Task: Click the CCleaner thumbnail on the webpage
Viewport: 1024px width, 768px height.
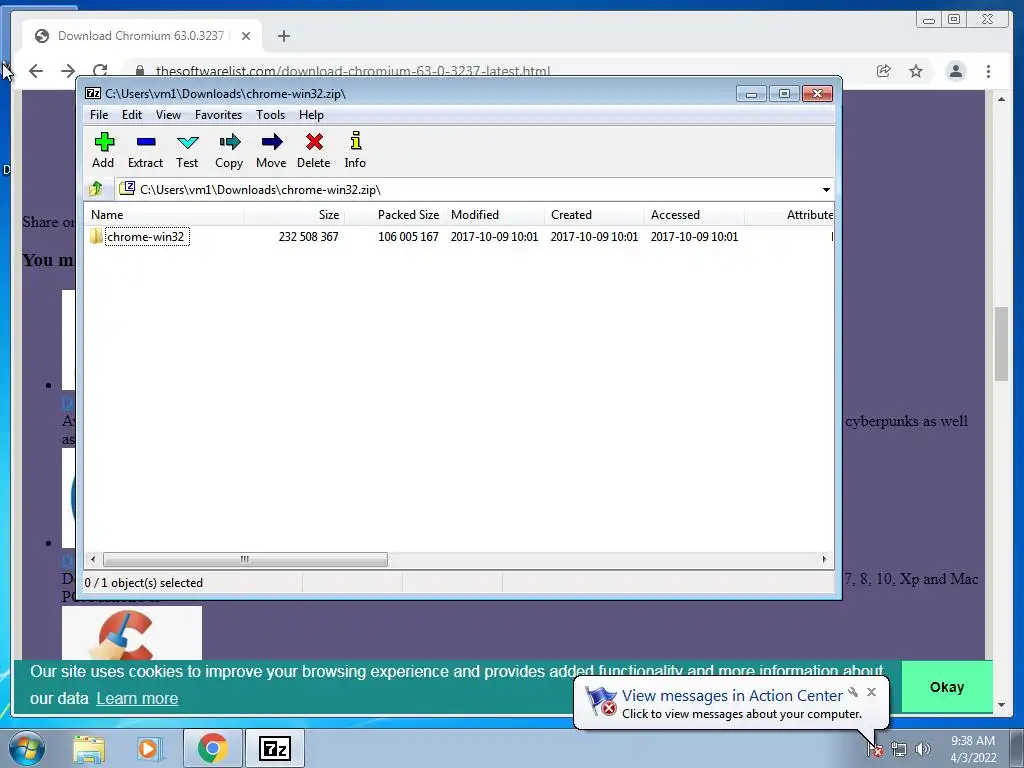Action: [132, 633]
